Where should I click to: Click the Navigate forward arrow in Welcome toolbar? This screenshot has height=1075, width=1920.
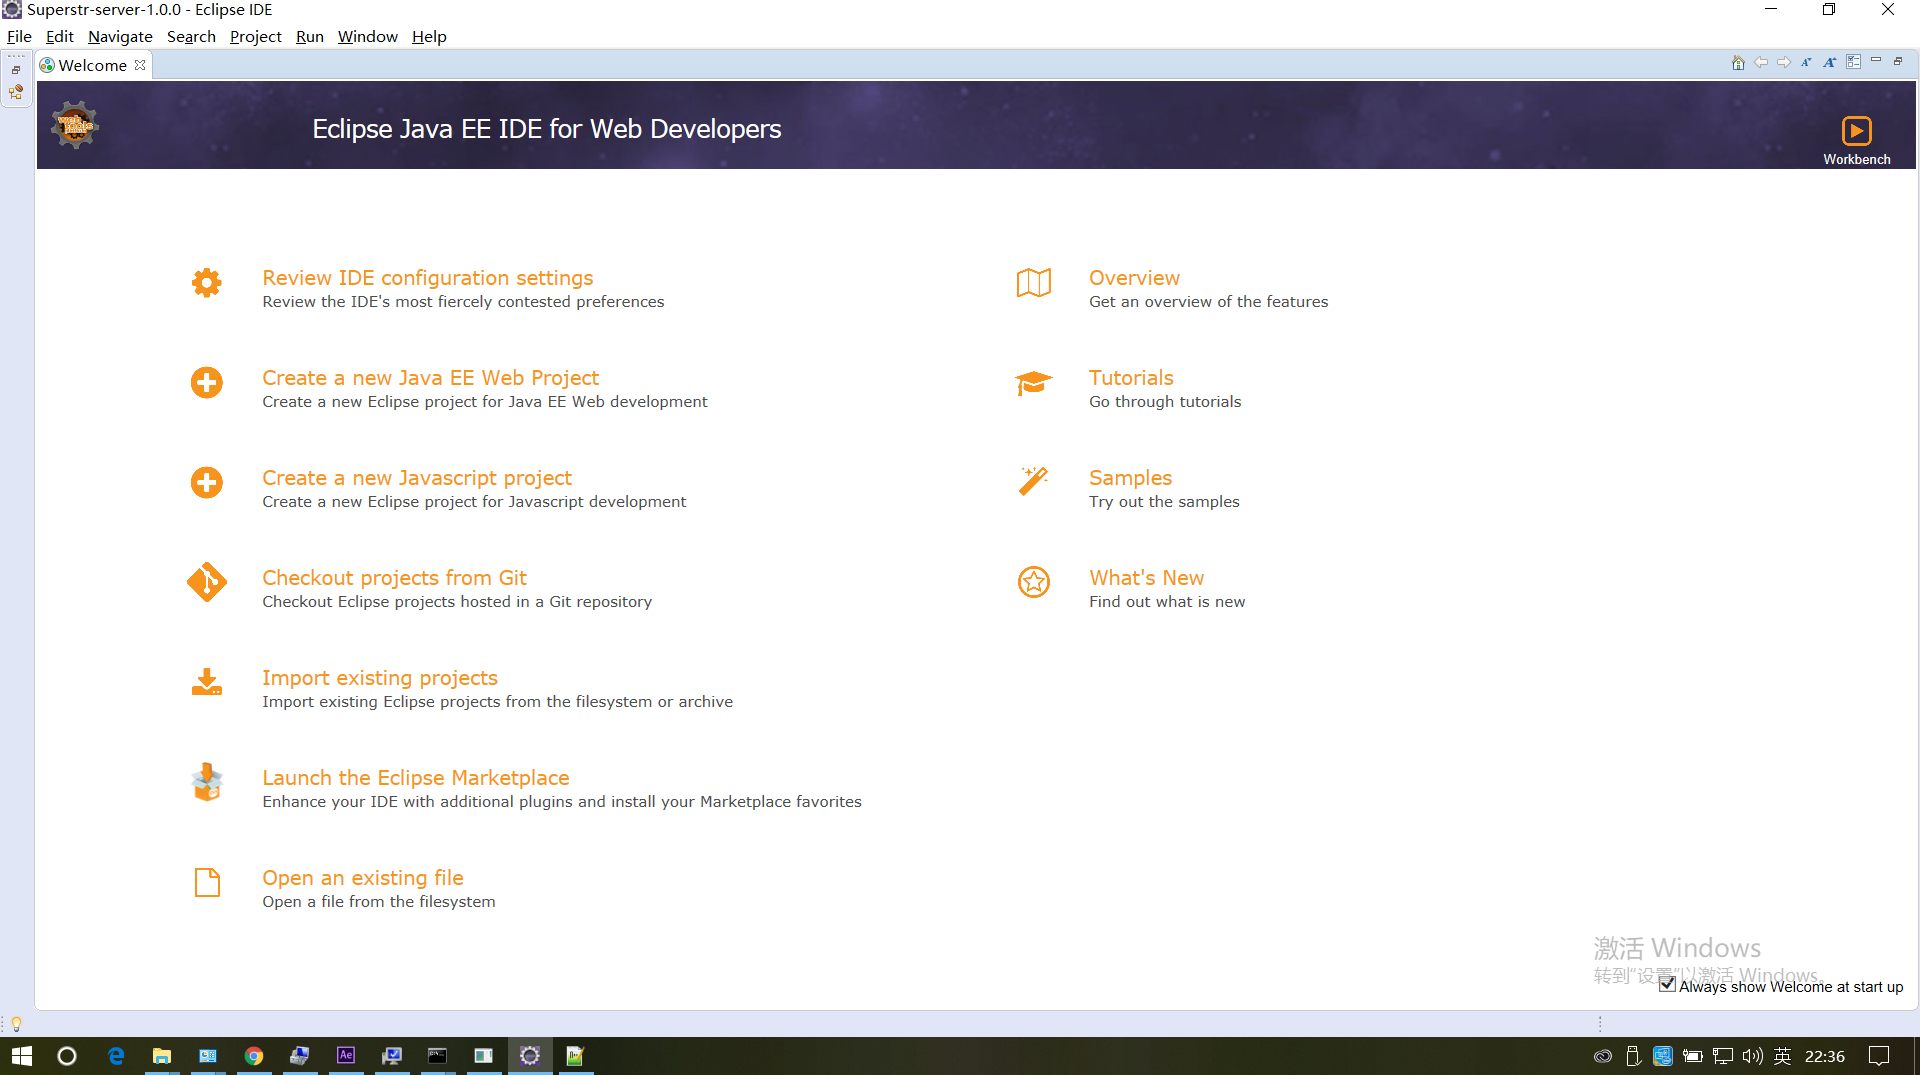click(1784, 62)
